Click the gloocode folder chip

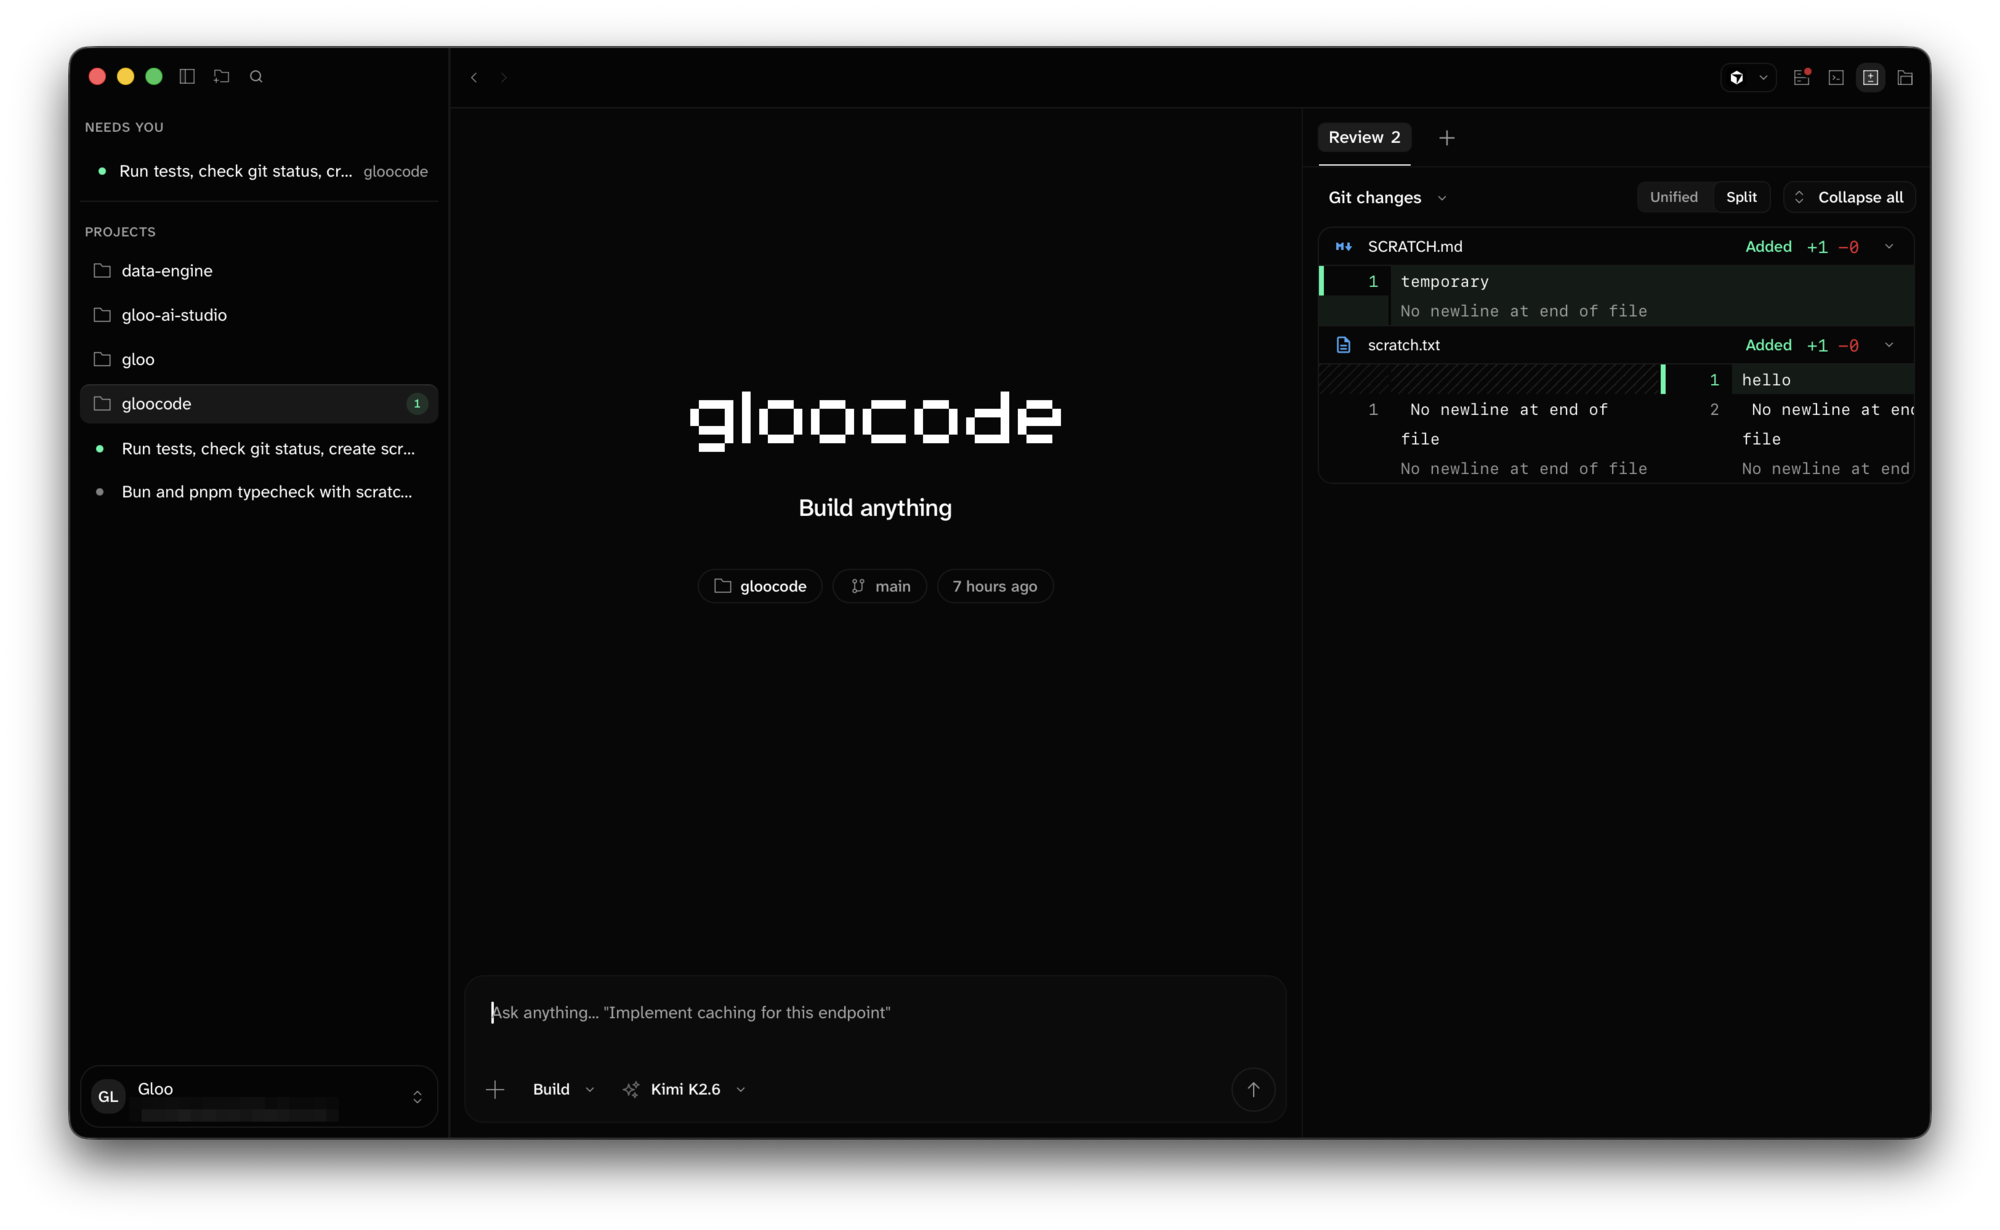point(760,586)
